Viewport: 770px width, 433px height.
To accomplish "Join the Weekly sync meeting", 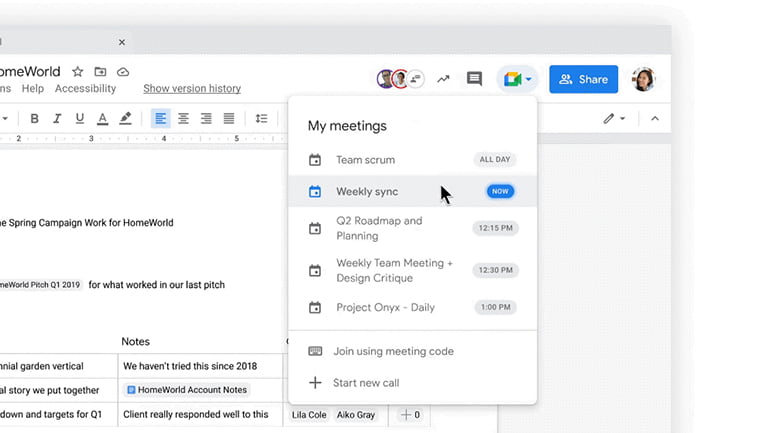I will pos(412,191).
